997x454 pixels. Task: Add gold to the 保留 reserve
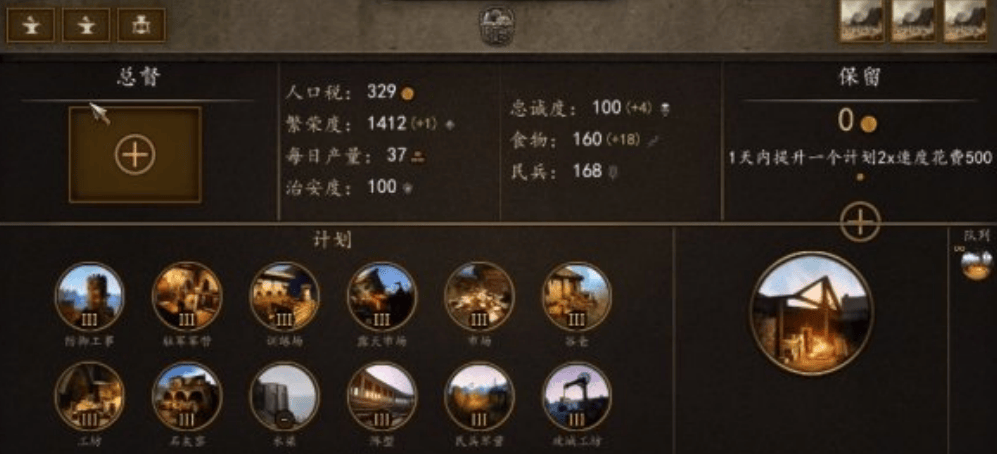coord(860,222)
